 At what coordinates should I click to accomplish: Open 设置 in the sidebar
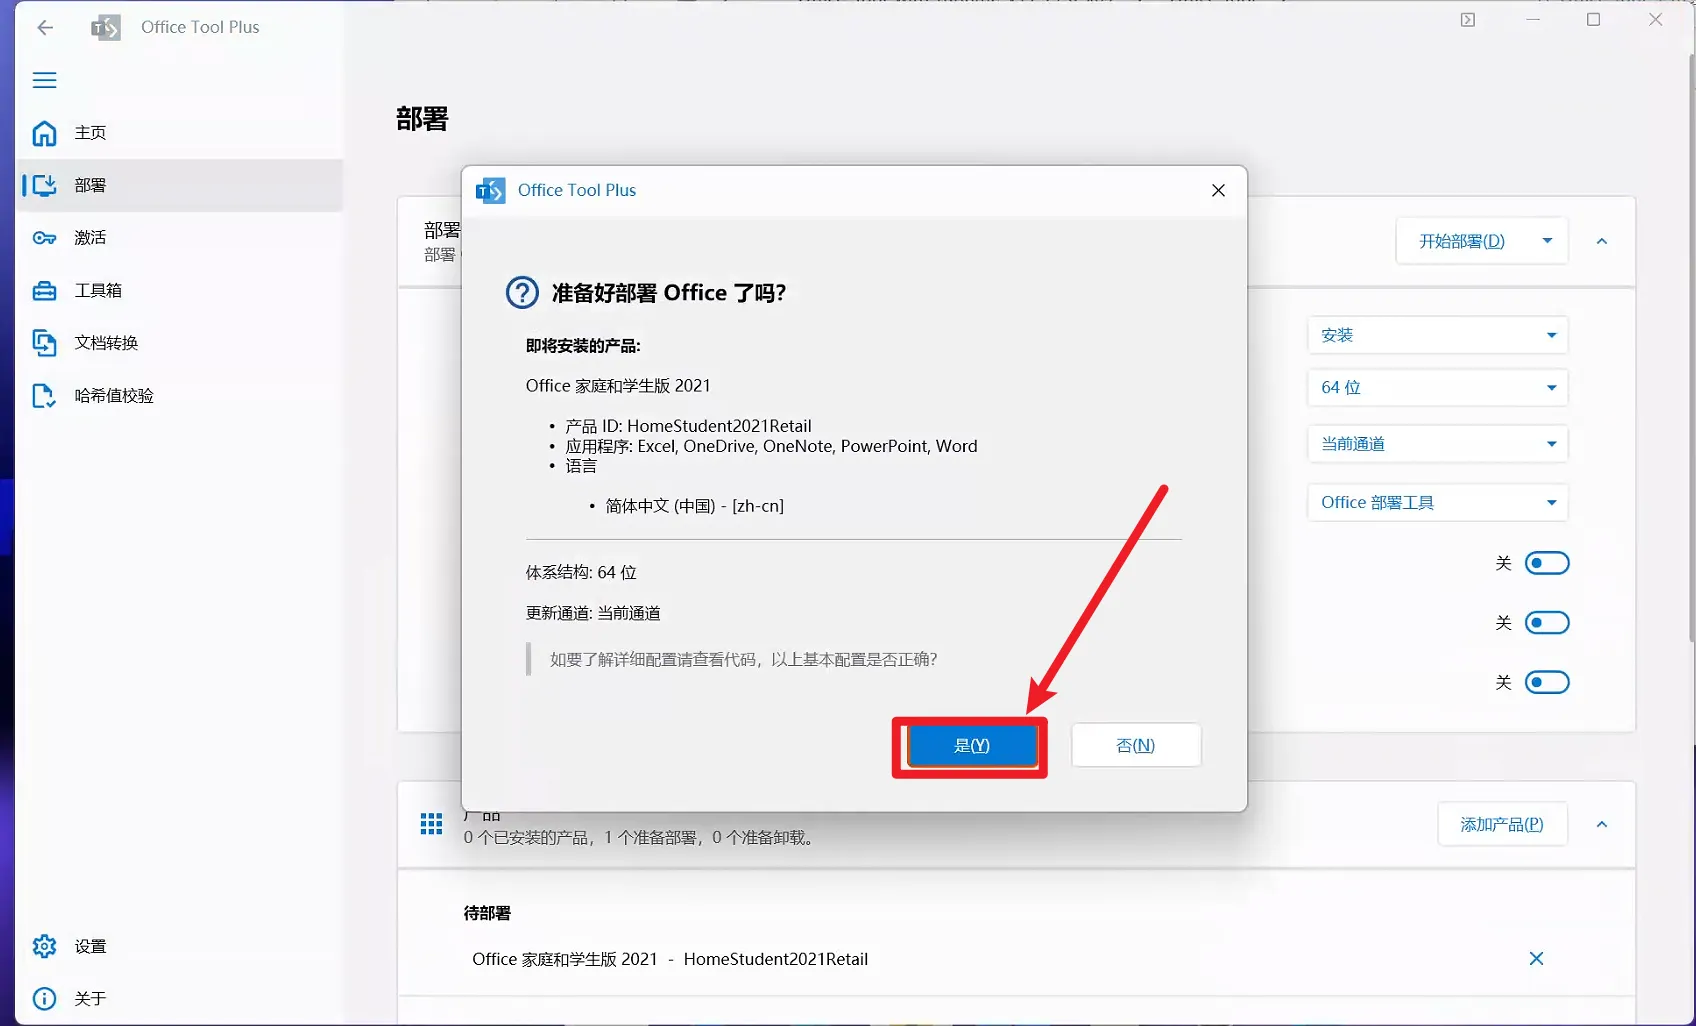tap(180, 946)
